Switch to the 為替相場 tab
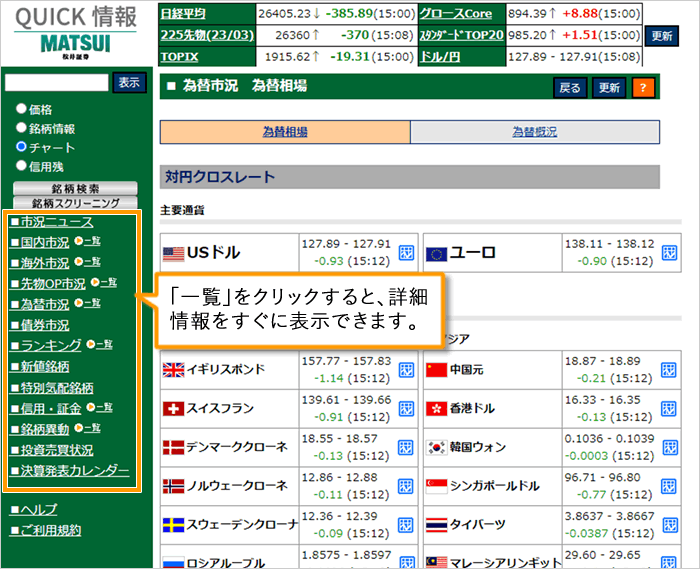Screen dimensions: 700x569 click(x=285, y=132)
